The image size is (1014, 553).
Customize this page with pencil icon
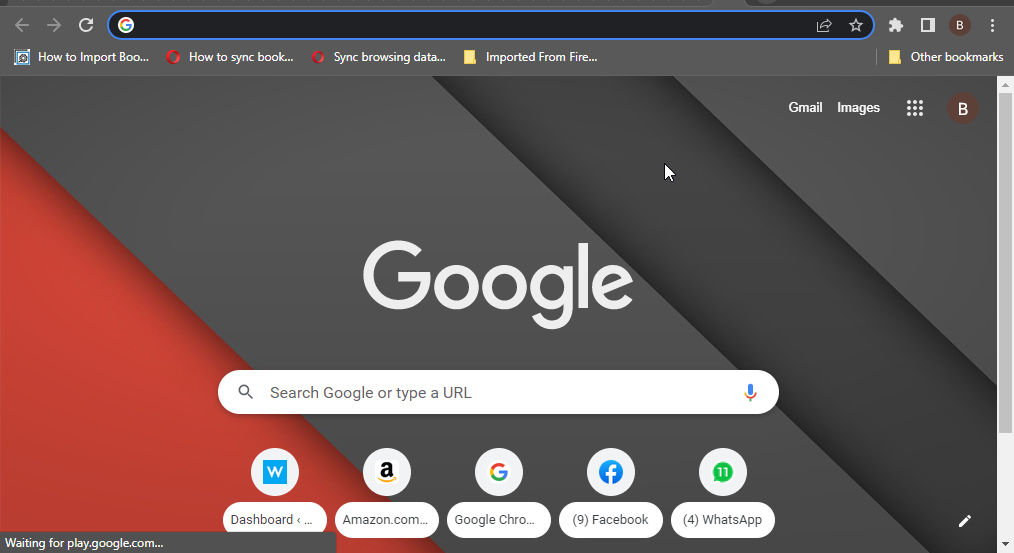[x=964, y=521]
